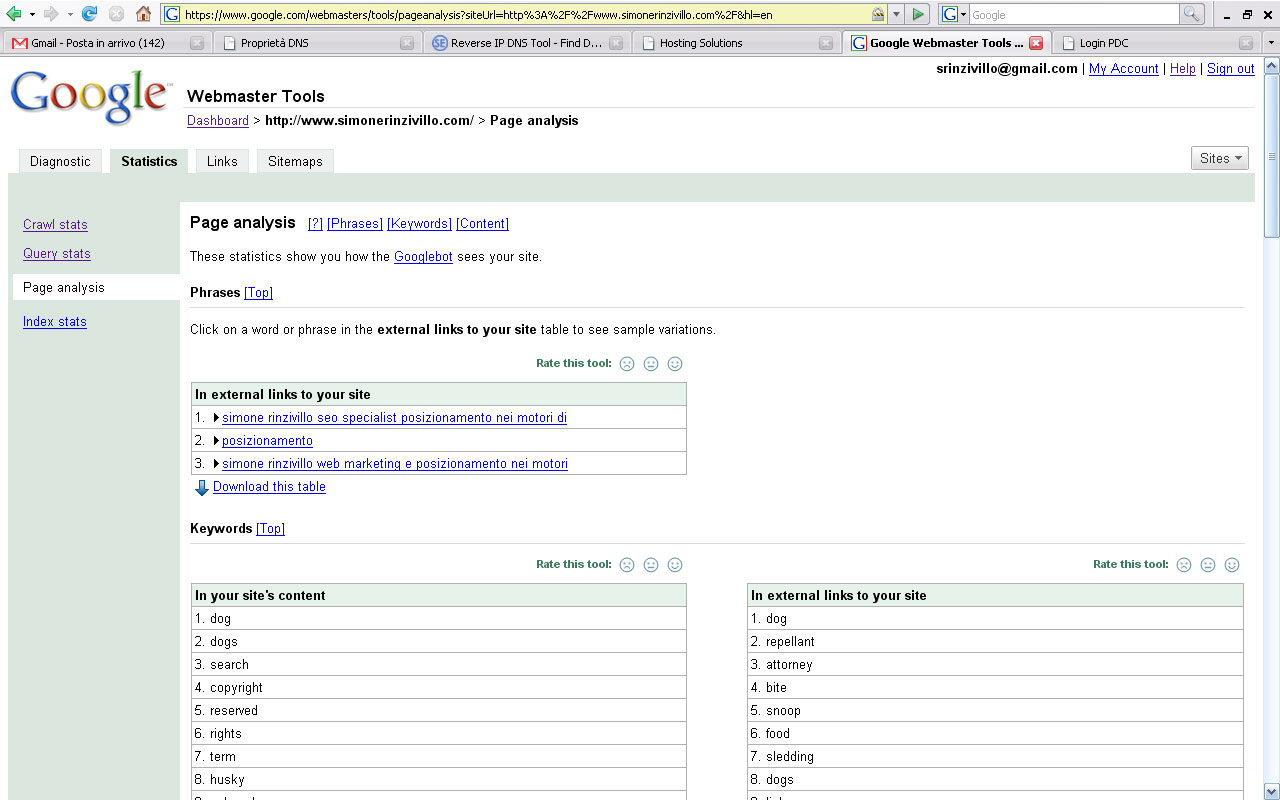Click the browser Back arrow button
Viewport: 1280px width, 800px height.
[x=14, y=14]
